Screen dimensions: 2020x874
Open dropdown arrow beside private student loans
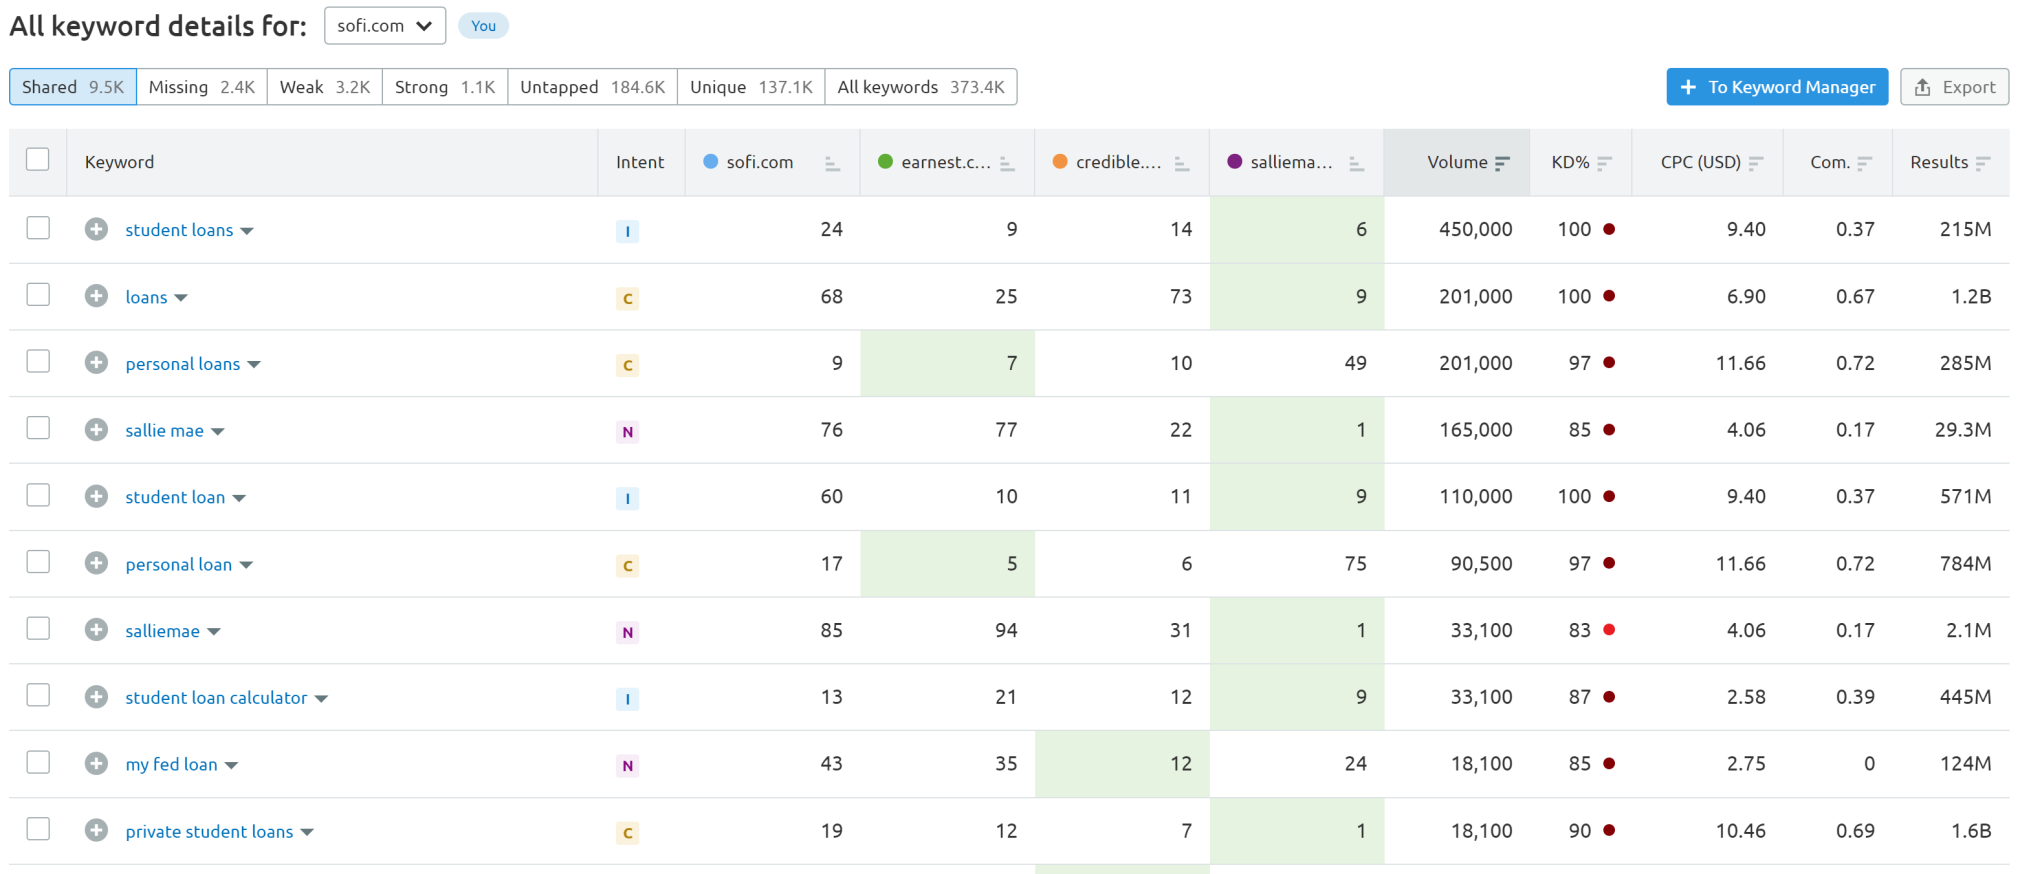[307, 833]
